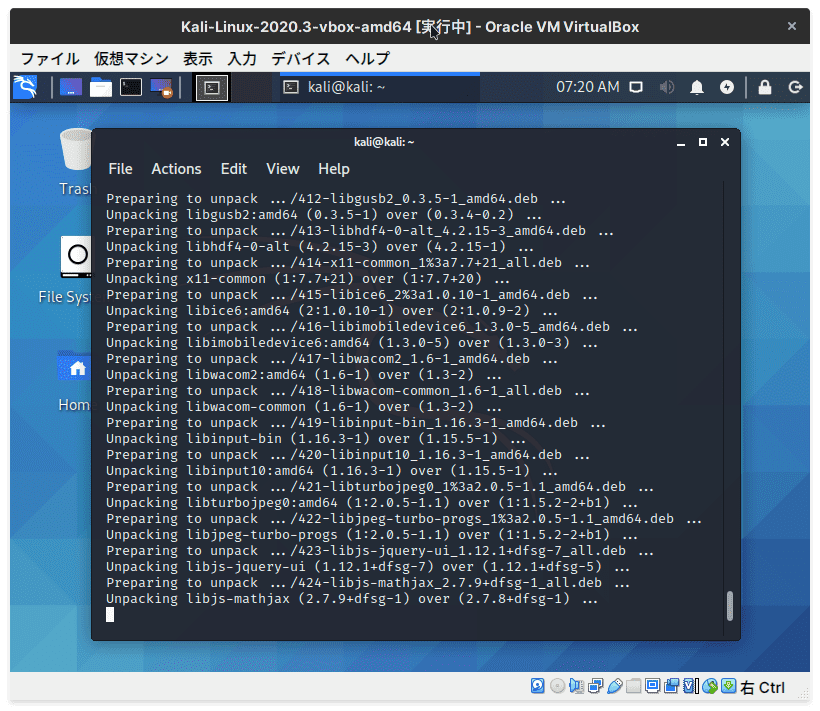This screenshot has height=711, width=820.
Task: Click the line "Unpacking libjs-mathjax (2.7.9+dfsg-1)"
Action: point(351,599)
